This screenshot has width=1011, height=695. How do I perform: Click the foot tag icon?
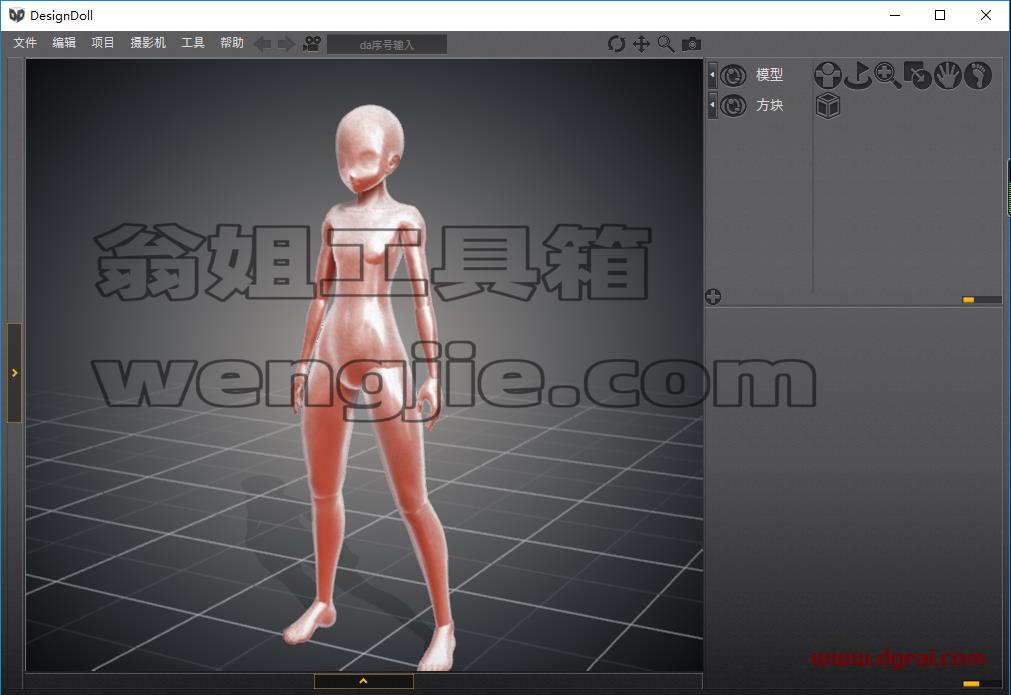point(977,75)
